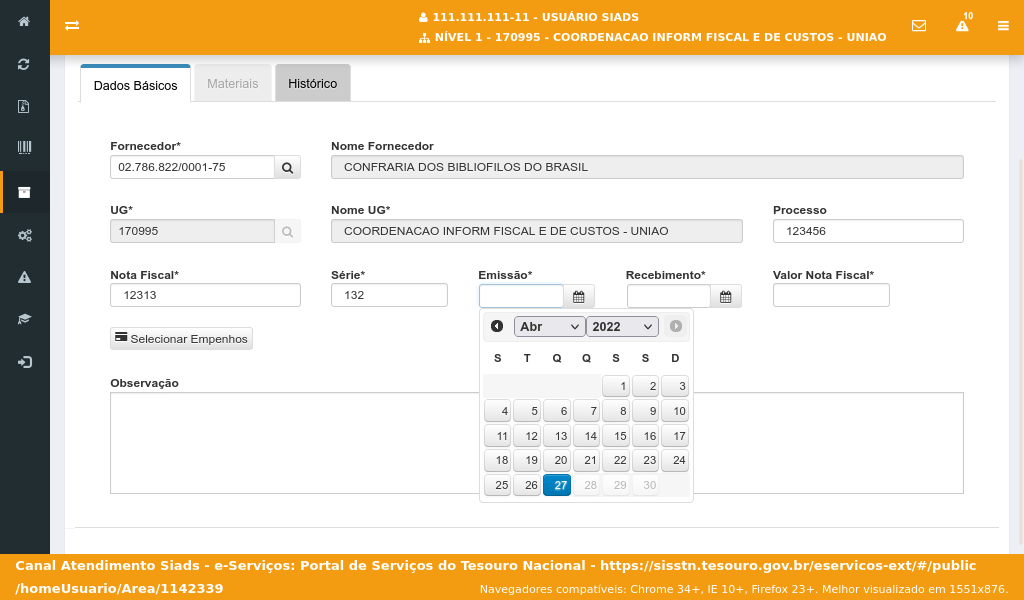This screenshot has width=1024, height=600.
Task: Click the Selecionar Empenhos button
Action: click(182, 339)
